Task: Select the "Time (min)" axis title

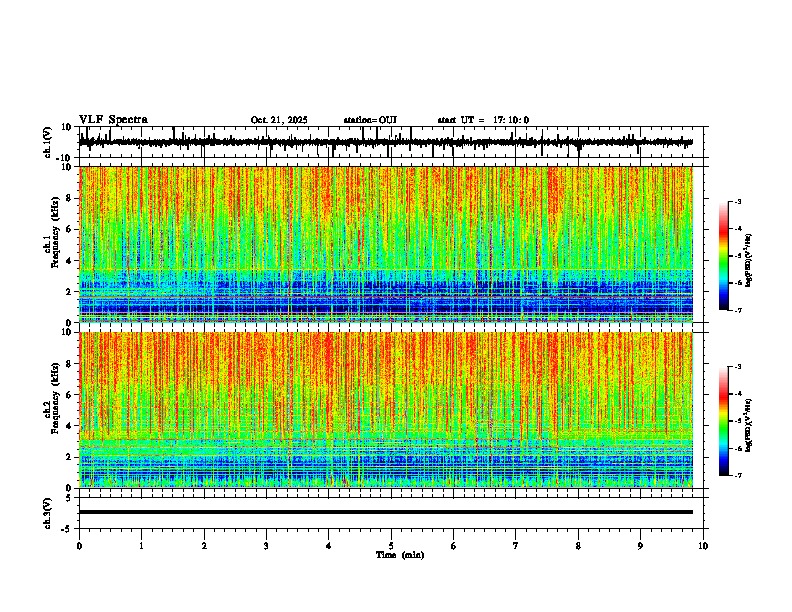Action: click(400, 555)
